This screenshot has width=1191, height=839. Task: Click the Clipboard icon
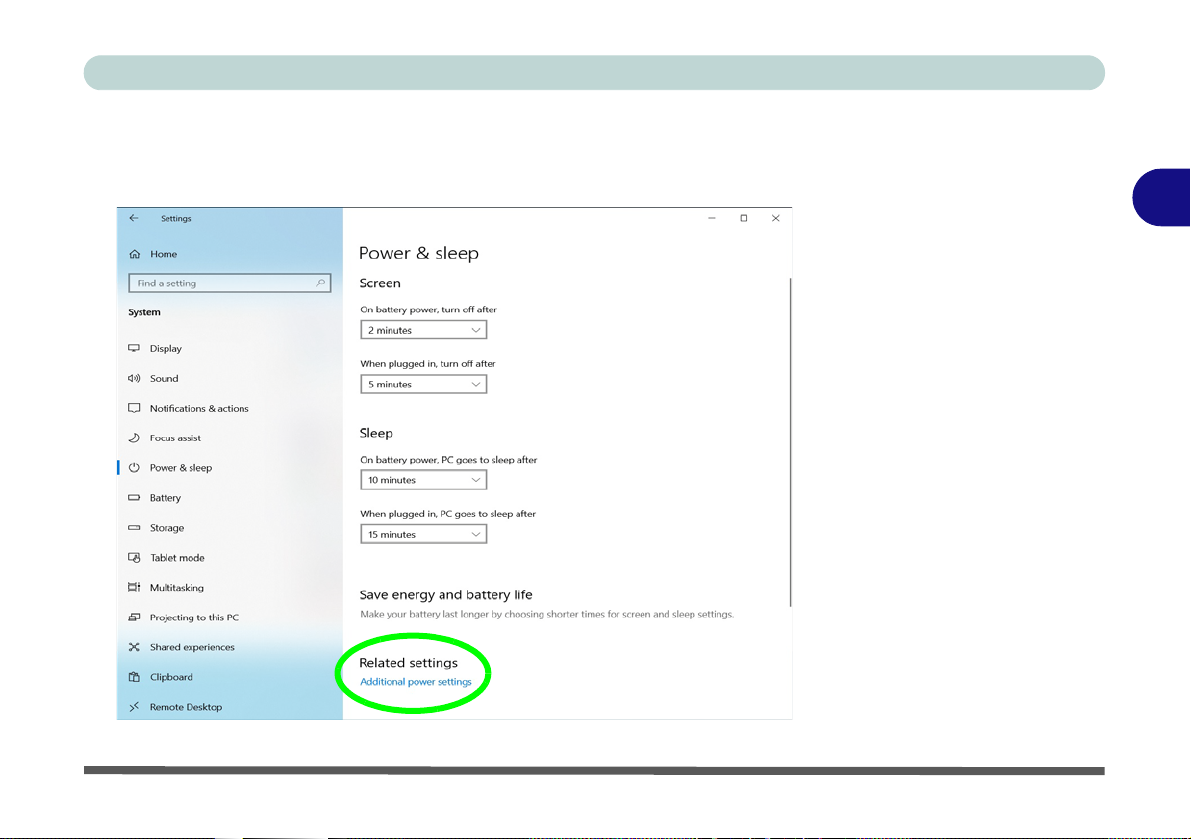click(134, 677)
